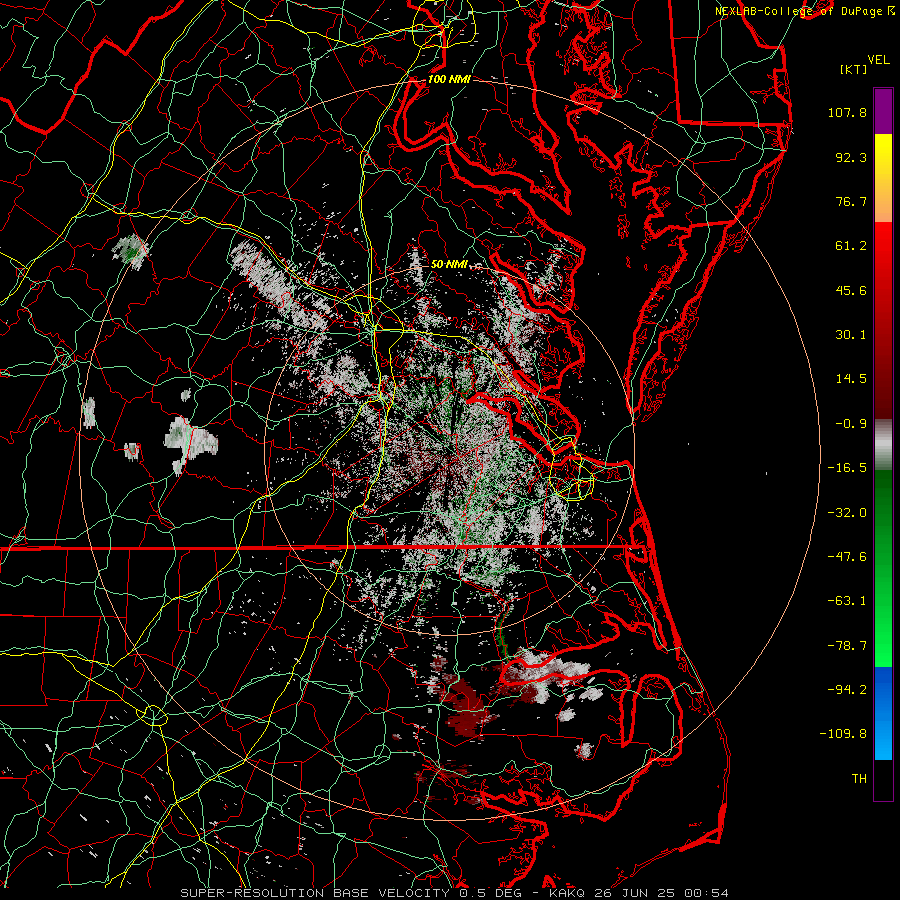Click the -0.9 velocity scale value
900x900 pixels.
(x=851, y=424)
